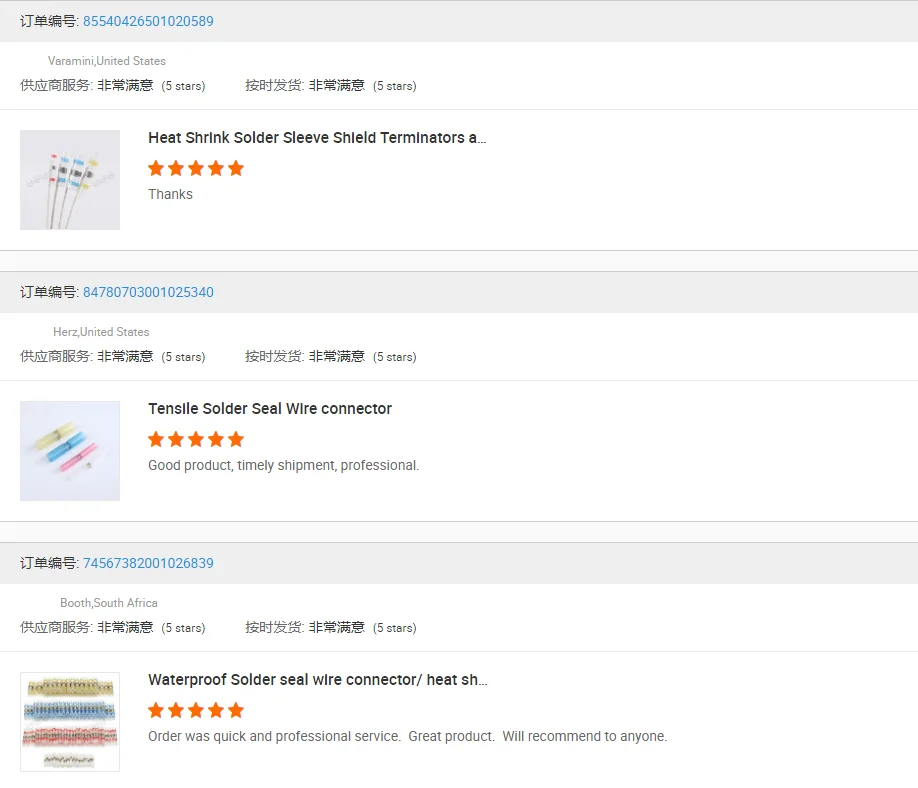Viewport: 918px width, 788px height.
Task: Open order number 84780703001025340
Action: (x=148, y=292)
